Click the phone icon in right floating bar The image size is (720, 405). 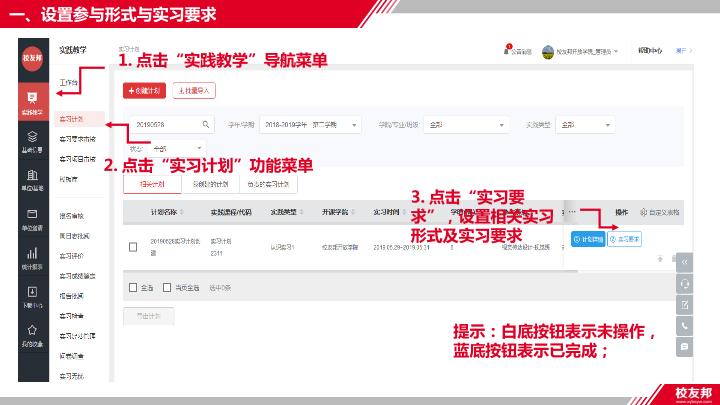pyautogui.click(x=685, y=325)
